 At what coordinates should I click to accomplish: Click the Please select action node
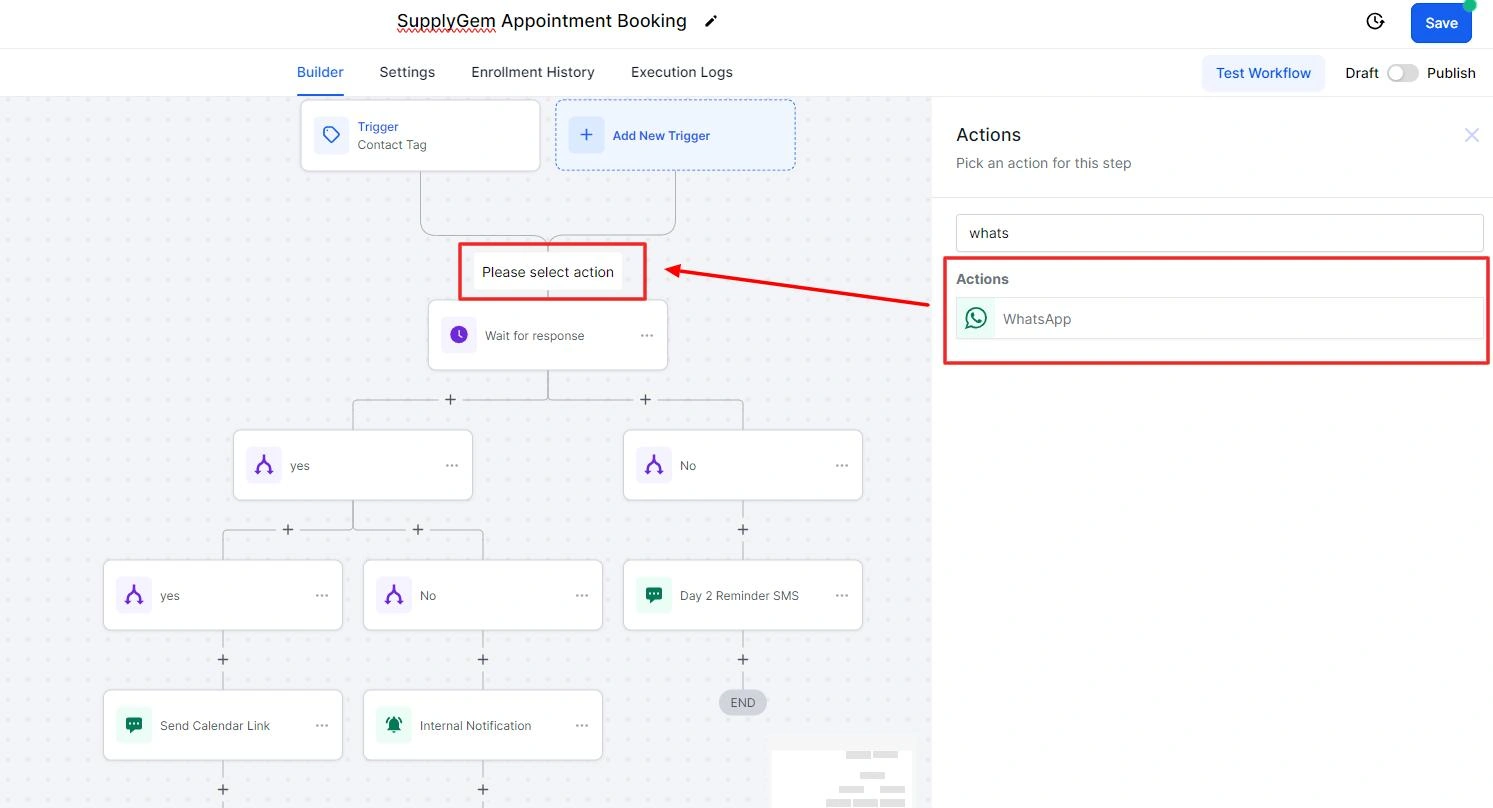click(548, 272)
